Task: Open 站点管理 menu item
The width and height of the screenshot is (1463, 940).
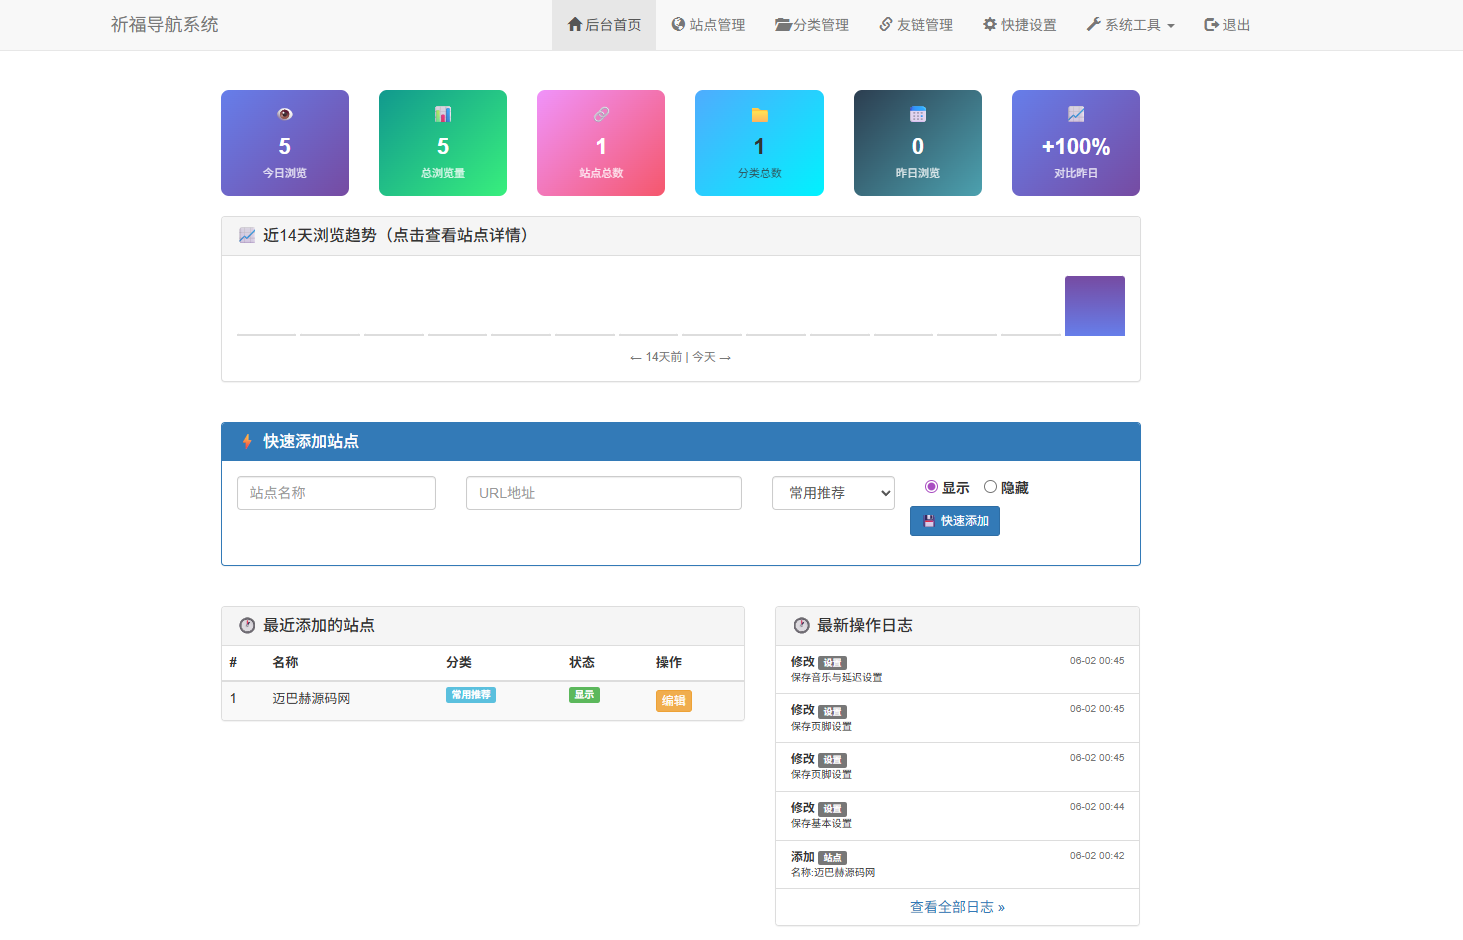Action: (708, 25)
